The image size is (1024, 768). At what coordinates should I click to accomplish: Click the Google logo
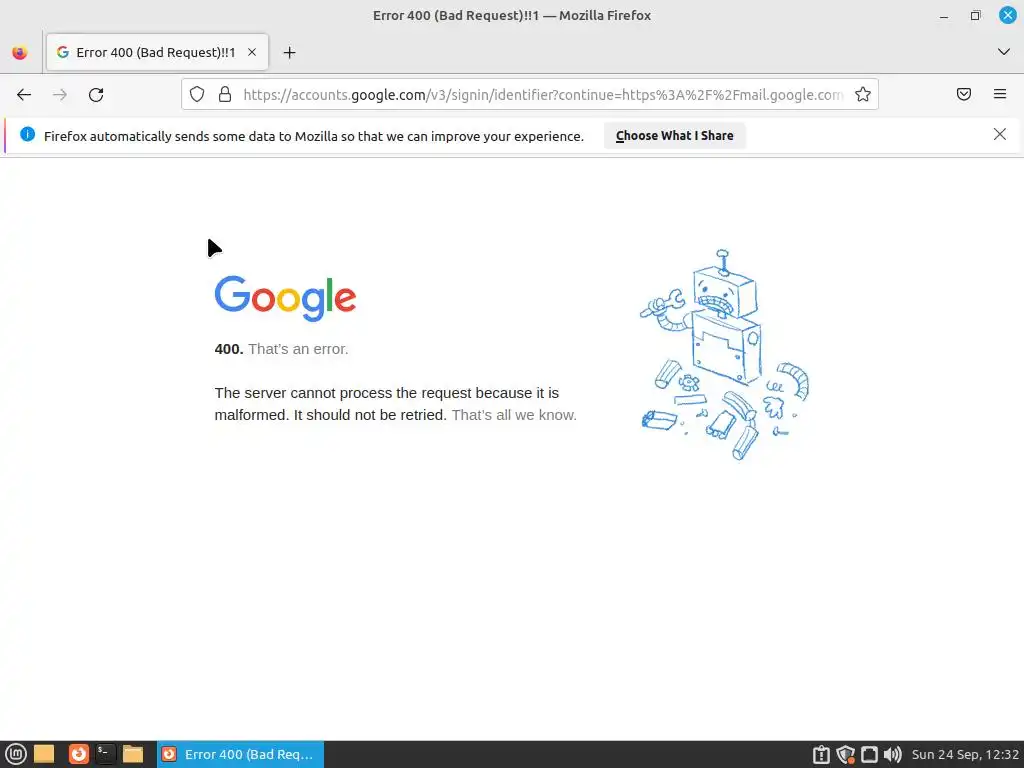coord(285,298)
